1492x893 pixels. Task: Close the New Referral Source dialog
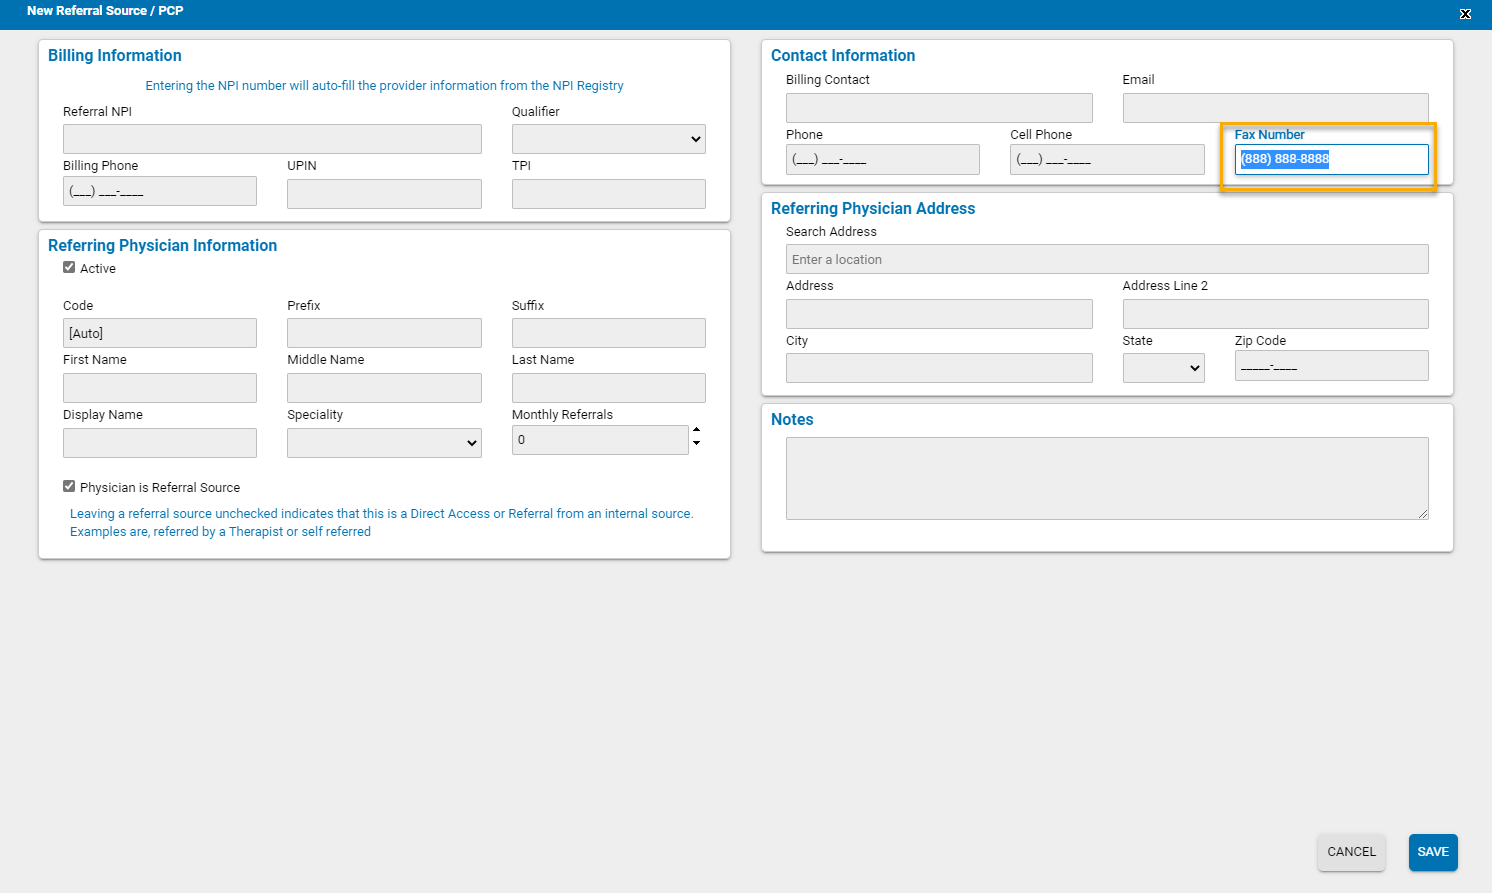1465,14
